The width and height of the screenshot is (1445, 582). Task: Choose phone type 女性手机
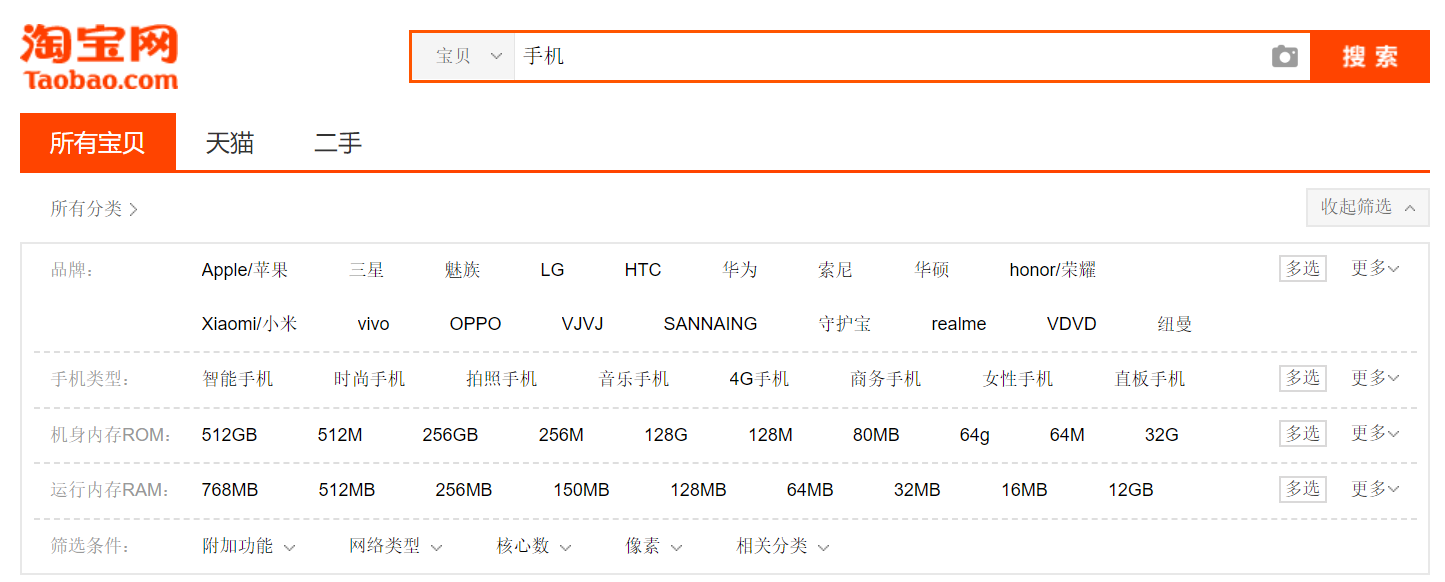1018,379
